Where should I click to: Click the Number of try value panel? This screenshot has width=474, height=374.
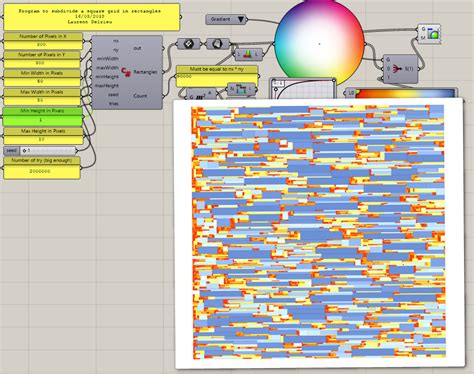(42, 171)
